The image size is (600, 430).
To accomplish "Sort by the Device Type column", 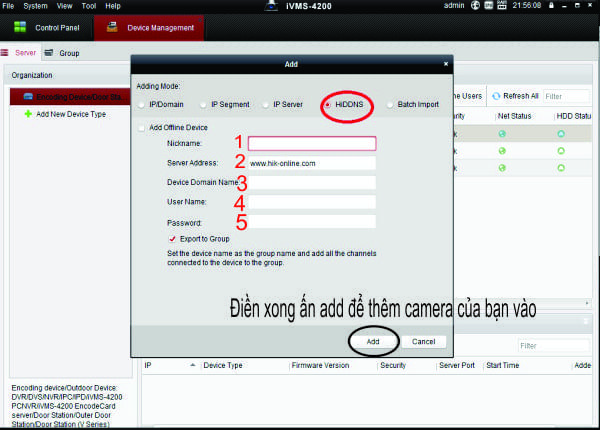I will click(223, 365).
